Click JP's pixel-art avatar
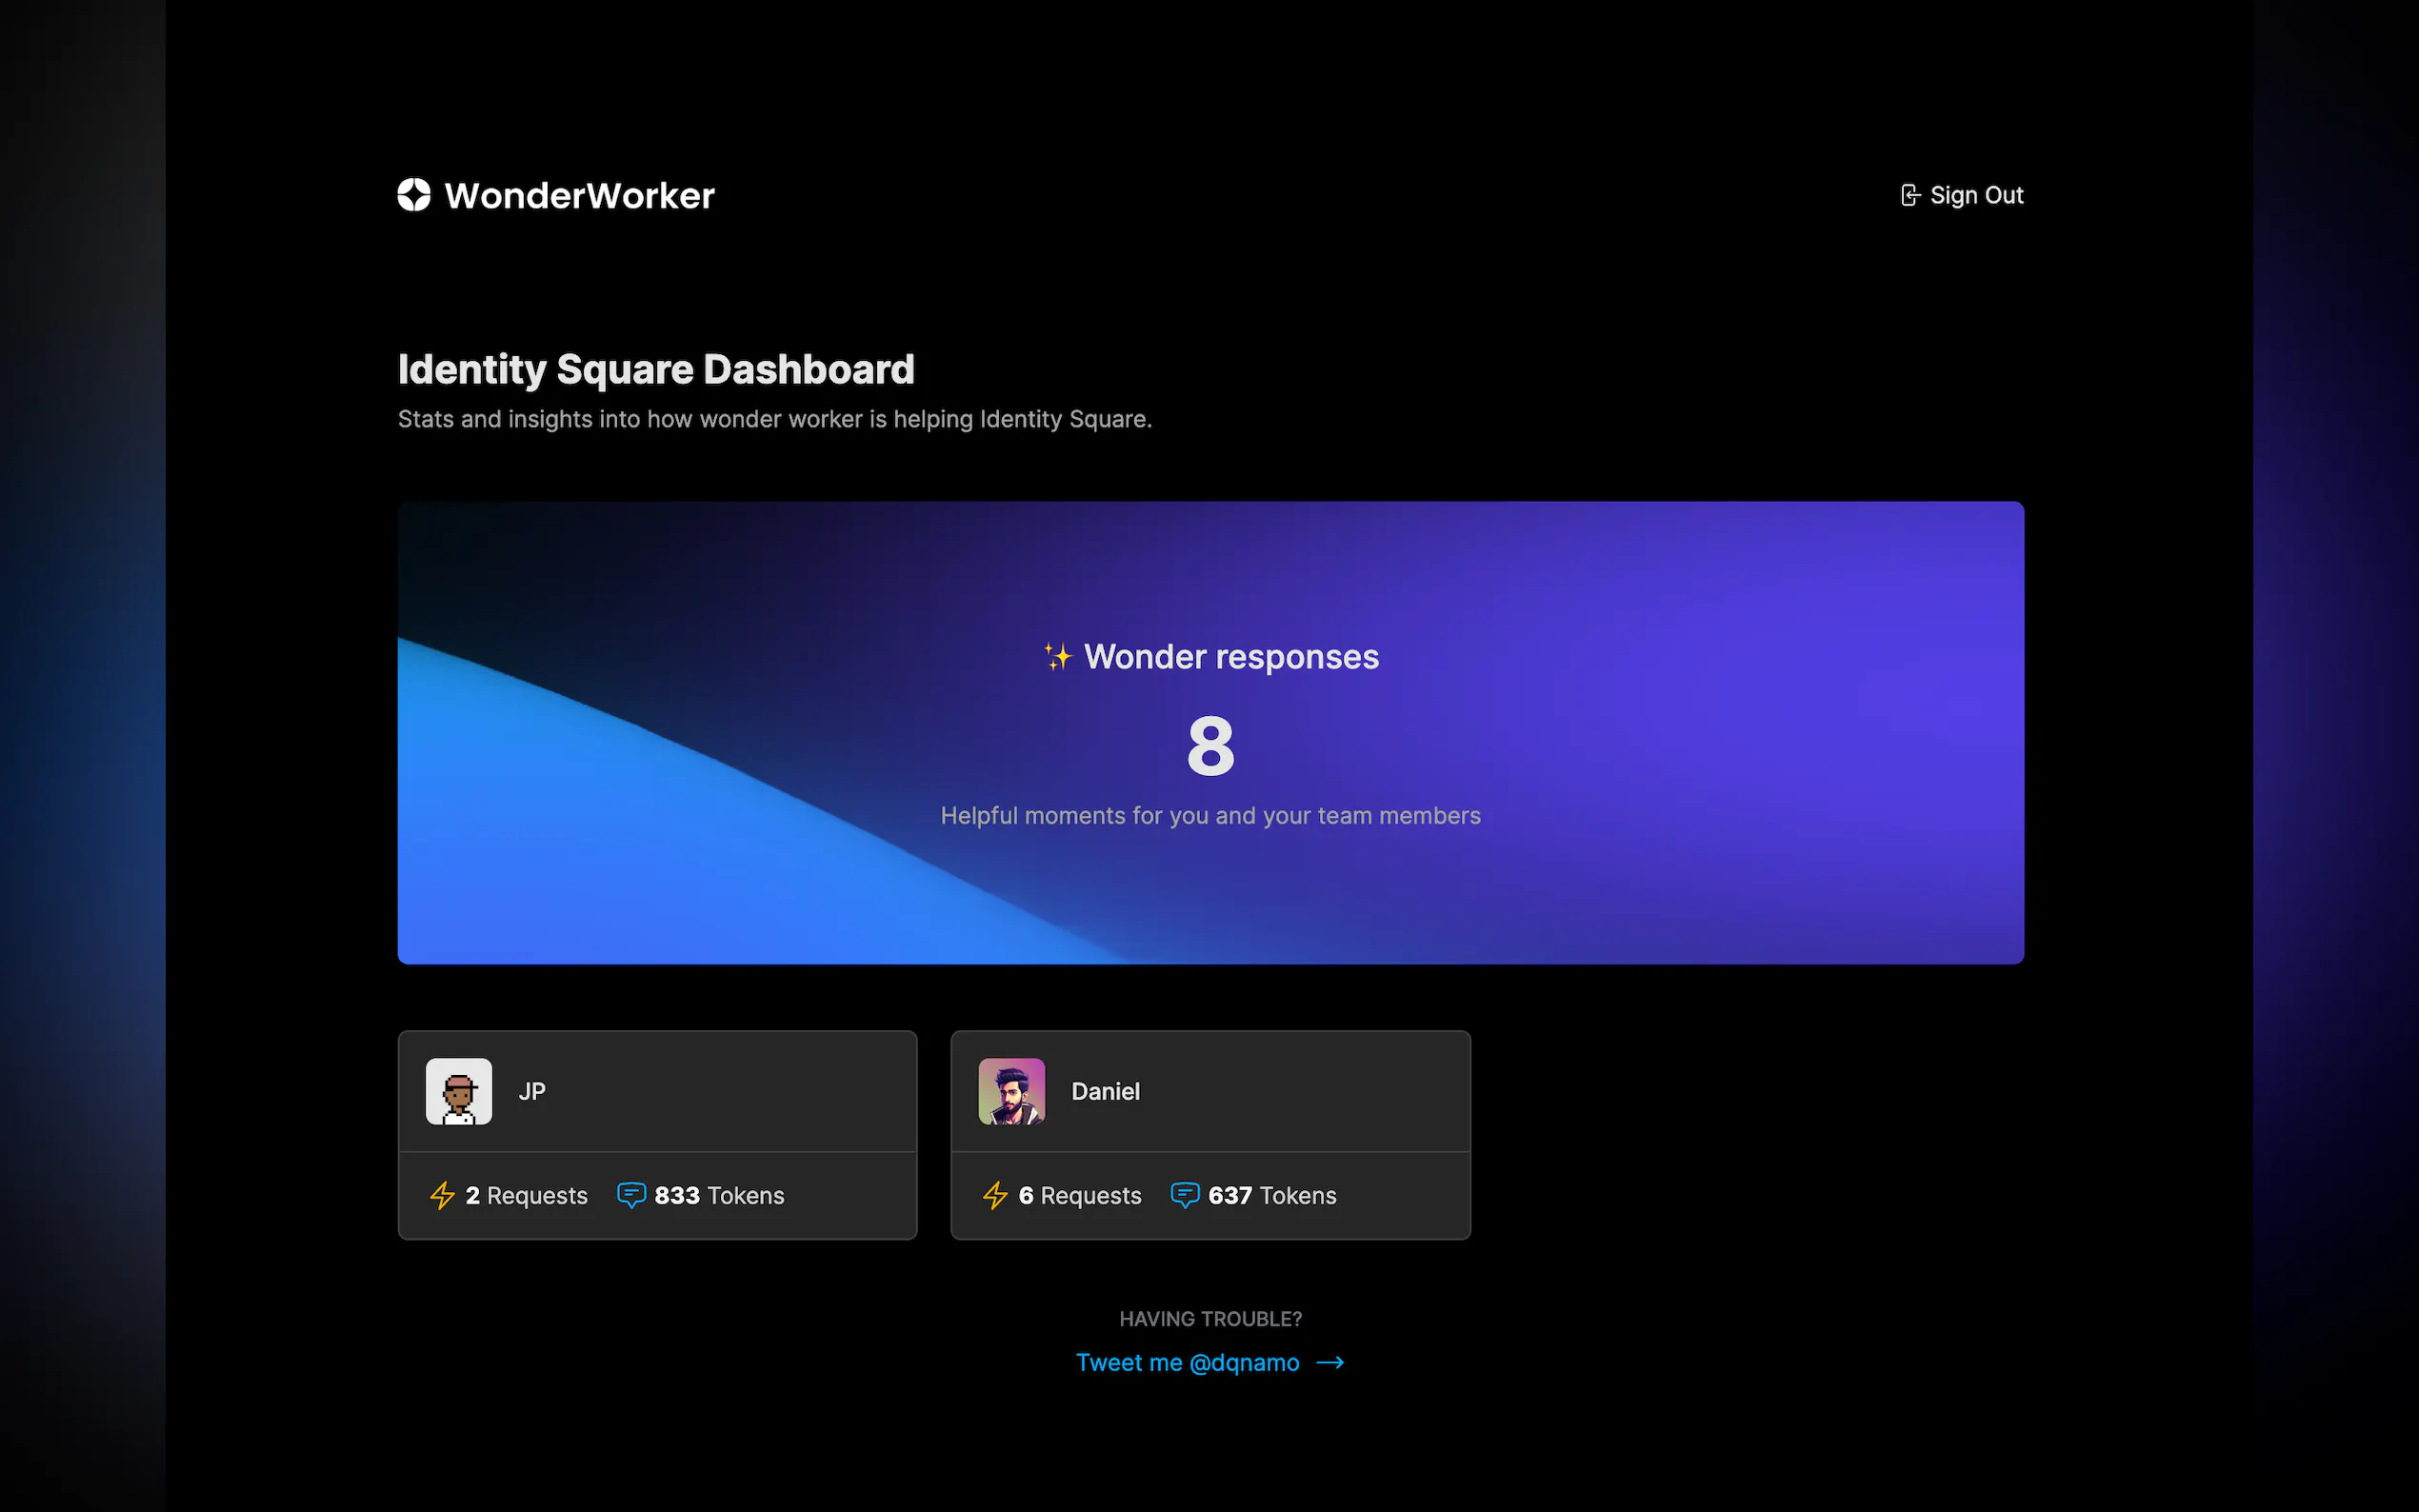 [x=459, y=1091]
